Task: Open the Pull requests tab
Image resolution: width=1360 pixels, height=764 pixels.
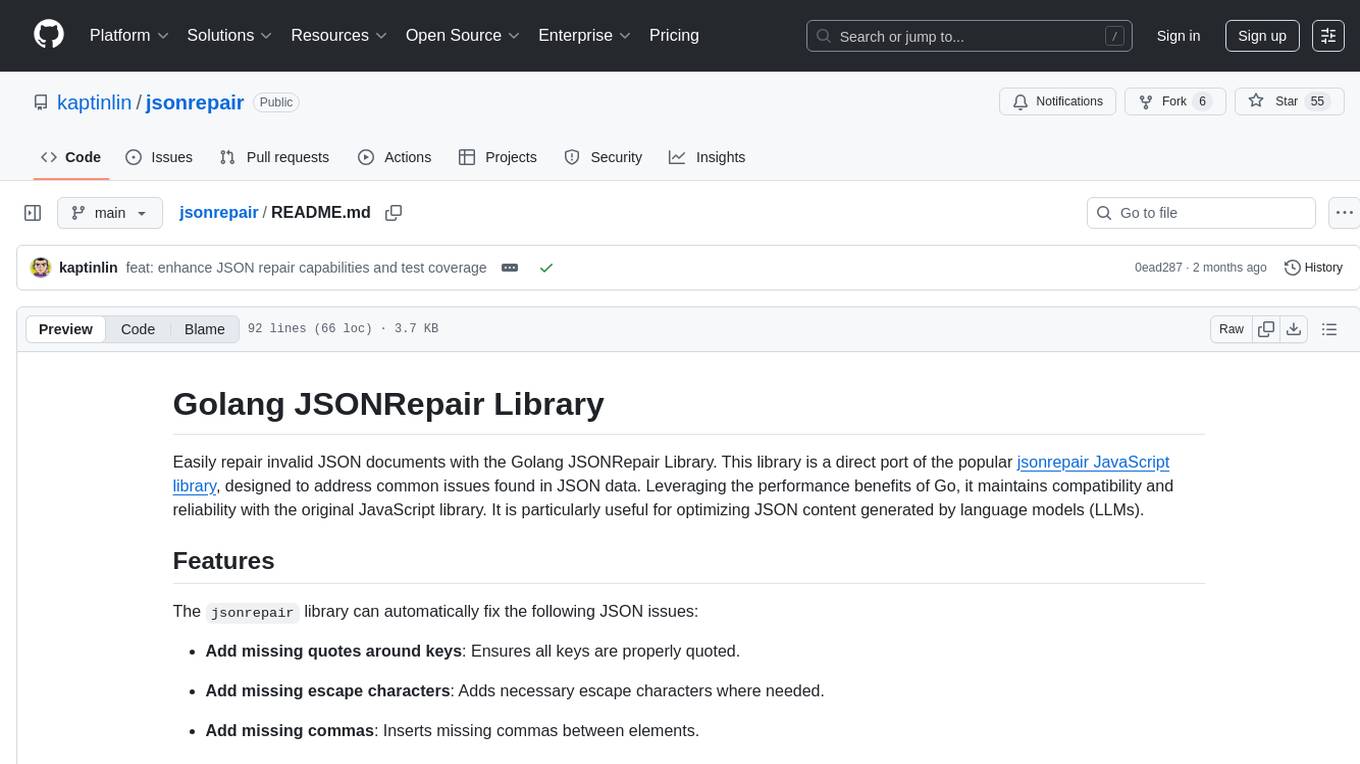Action: point(274,157)
